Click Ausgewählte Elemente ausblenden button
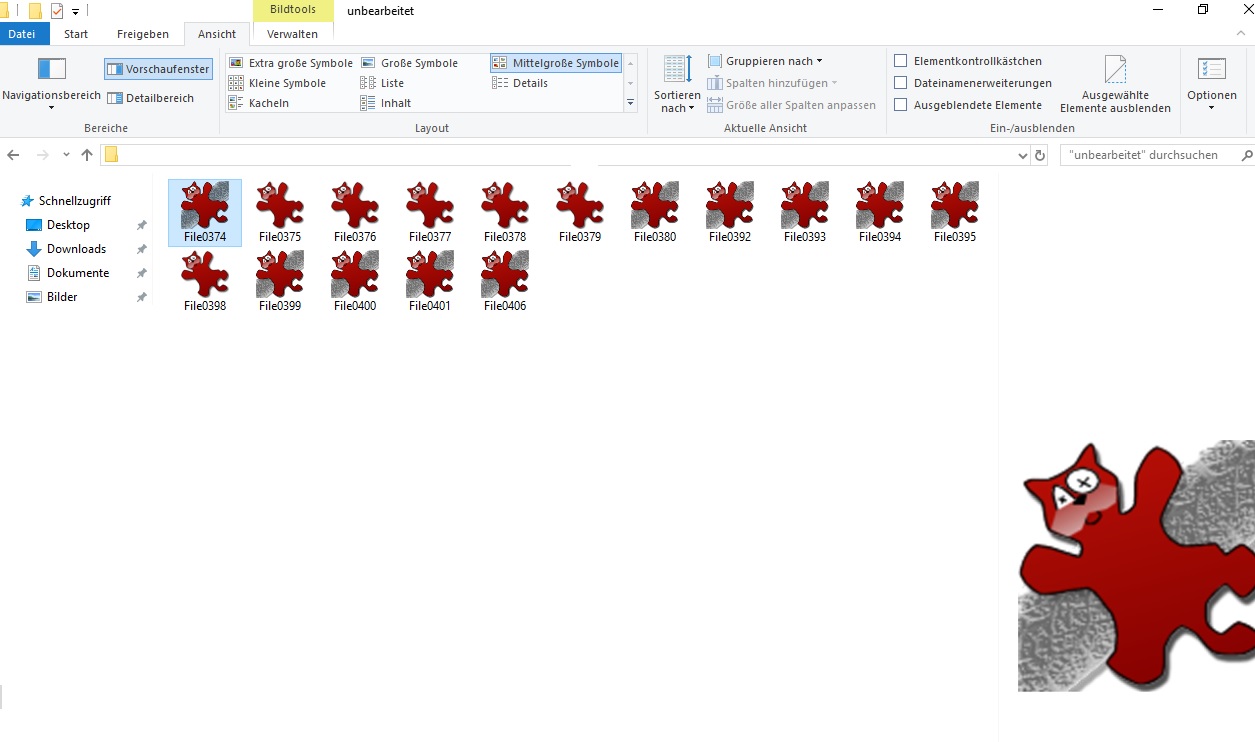This screenshot has height=742, width=1255. [1115, 85]
